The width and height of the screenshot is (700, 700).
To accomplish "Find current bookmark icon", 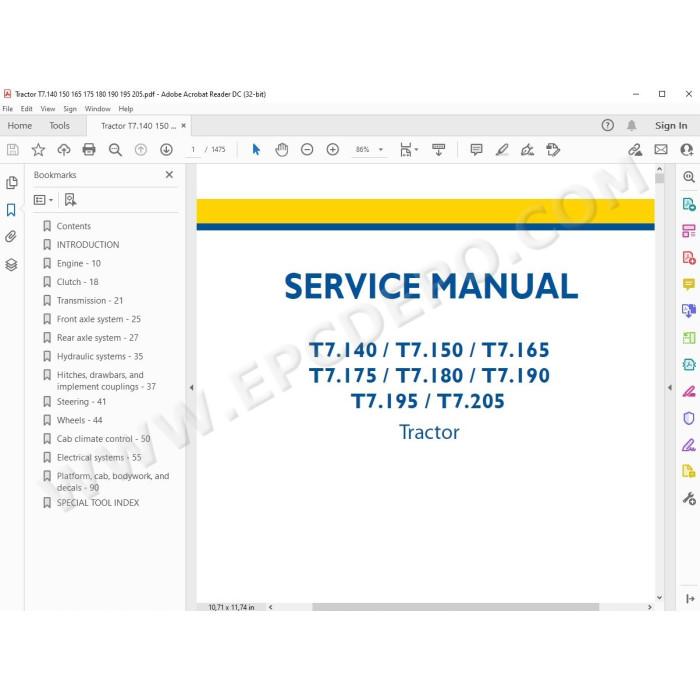I will click(x=70, y=200).
